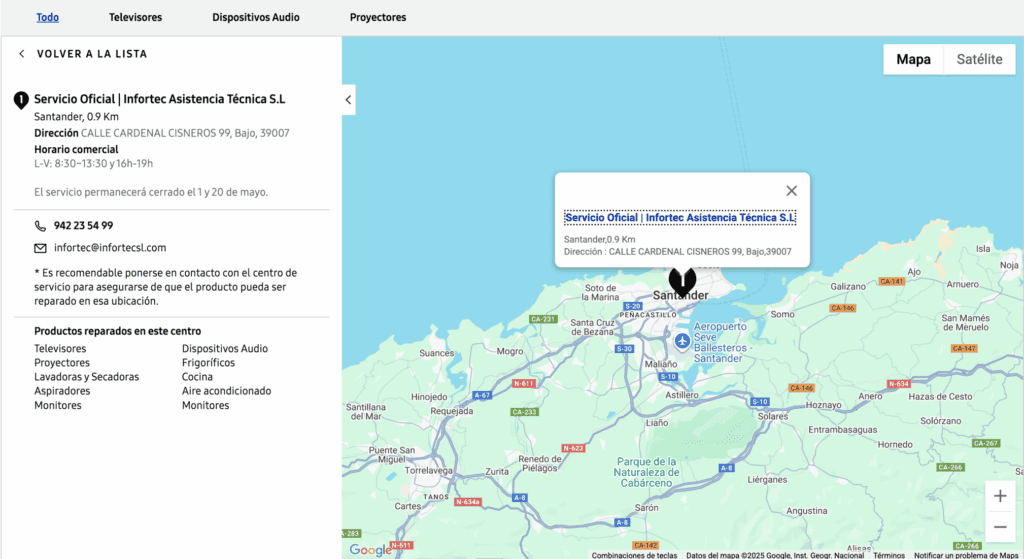Open Infortec link in map popup
Image resolution: width=1024 pixels, height=559 pixels.
pos(680,217)
